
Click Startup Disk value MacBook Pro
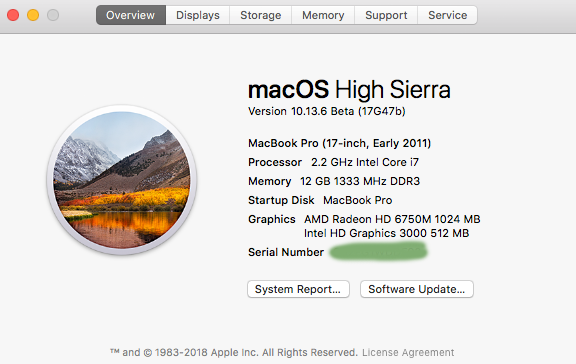coord(357,200)
